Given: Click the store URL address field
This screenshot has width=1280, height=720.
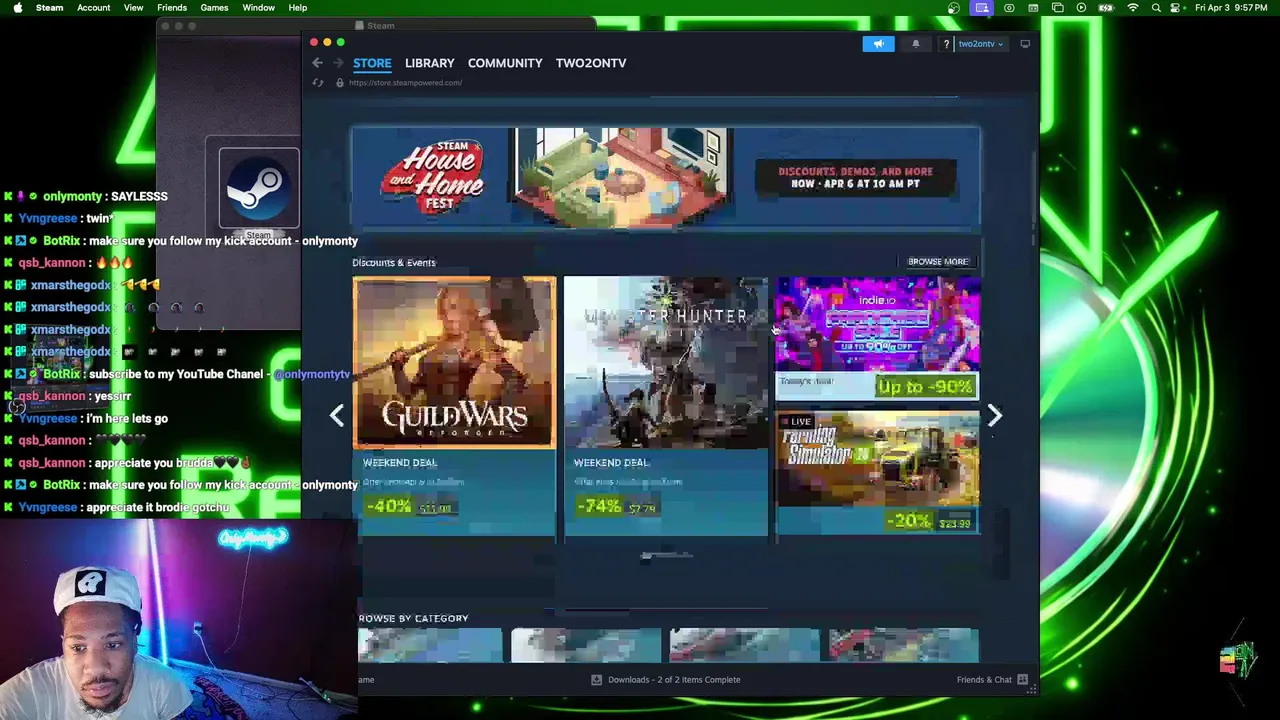Looking at the screenshot, I should click(405, 83).
